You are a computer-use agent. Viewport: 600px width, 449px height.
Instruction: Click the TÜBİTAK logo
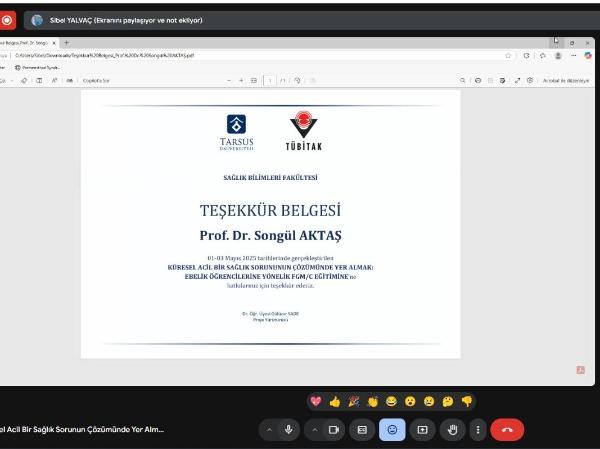303,131
